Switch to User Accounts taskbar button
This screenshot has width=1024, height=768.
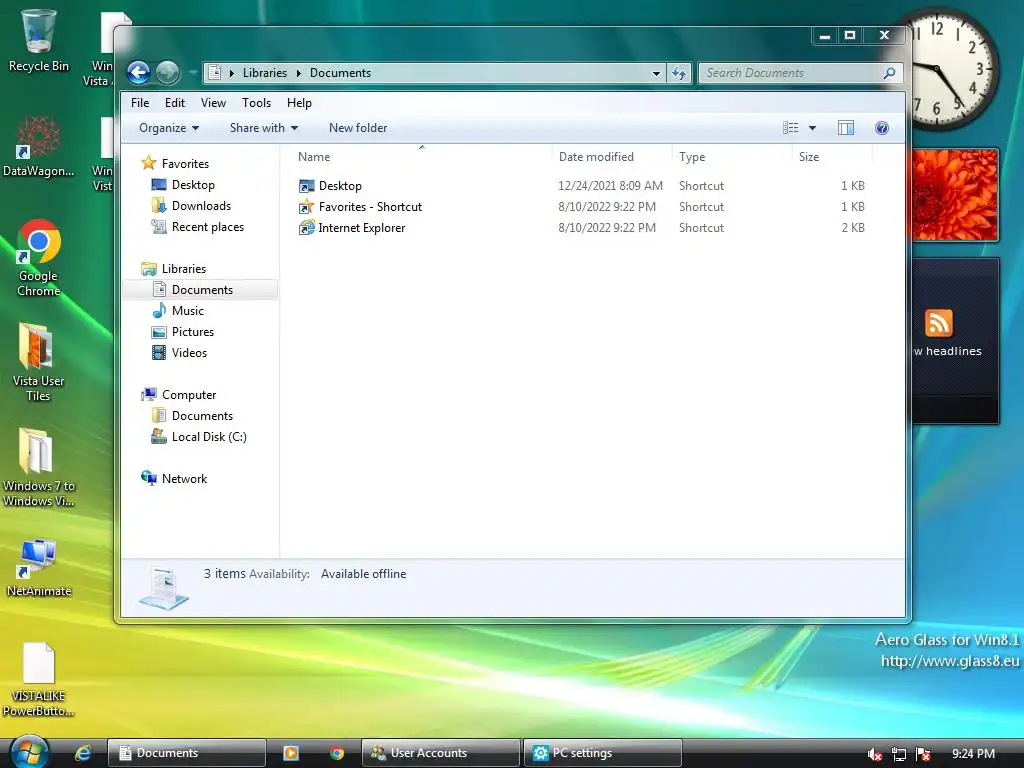click(x=441, y=753)
